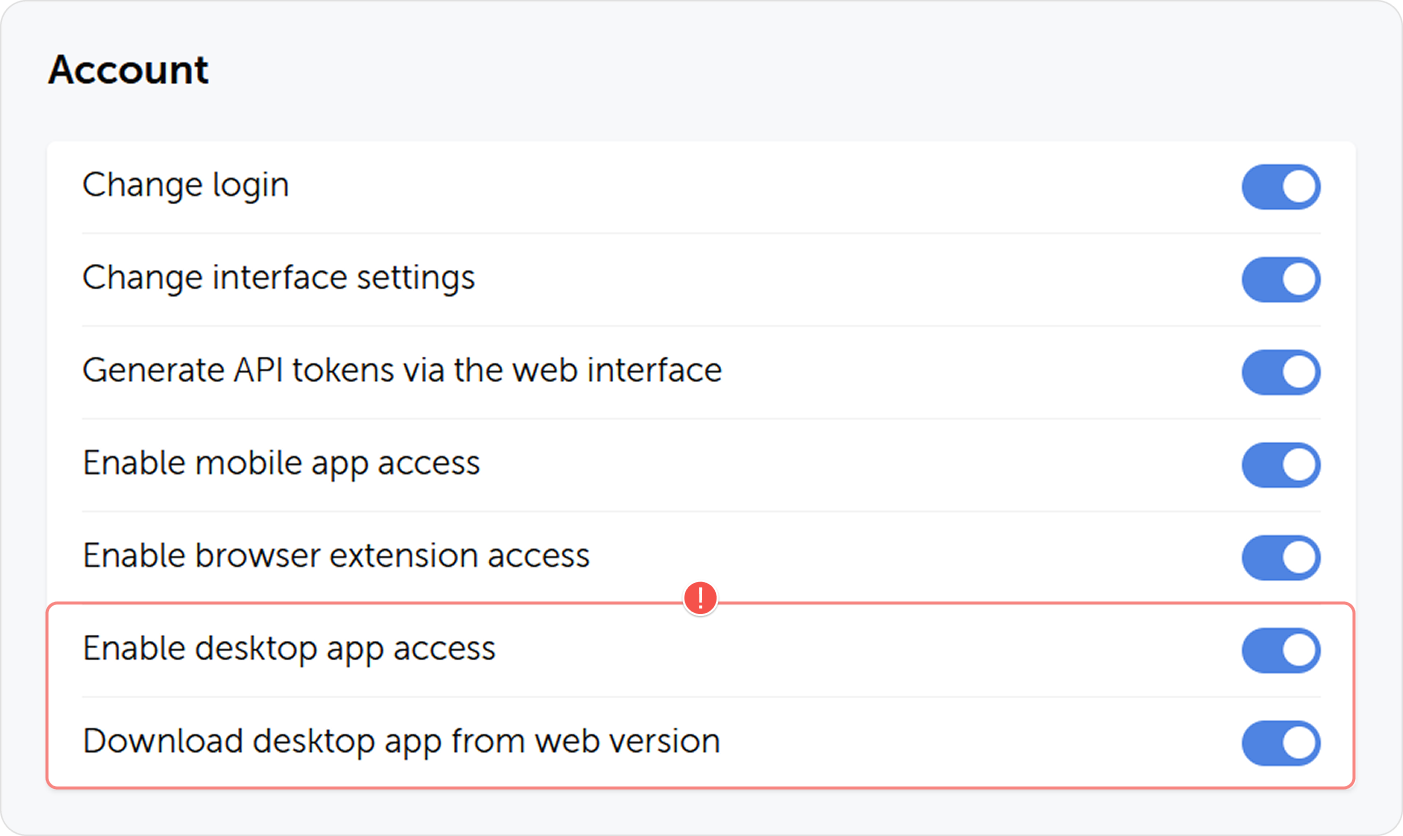Disable Enable browser extension access
The height and width of the screenshot is (836, 1403).
point(1281,558)
